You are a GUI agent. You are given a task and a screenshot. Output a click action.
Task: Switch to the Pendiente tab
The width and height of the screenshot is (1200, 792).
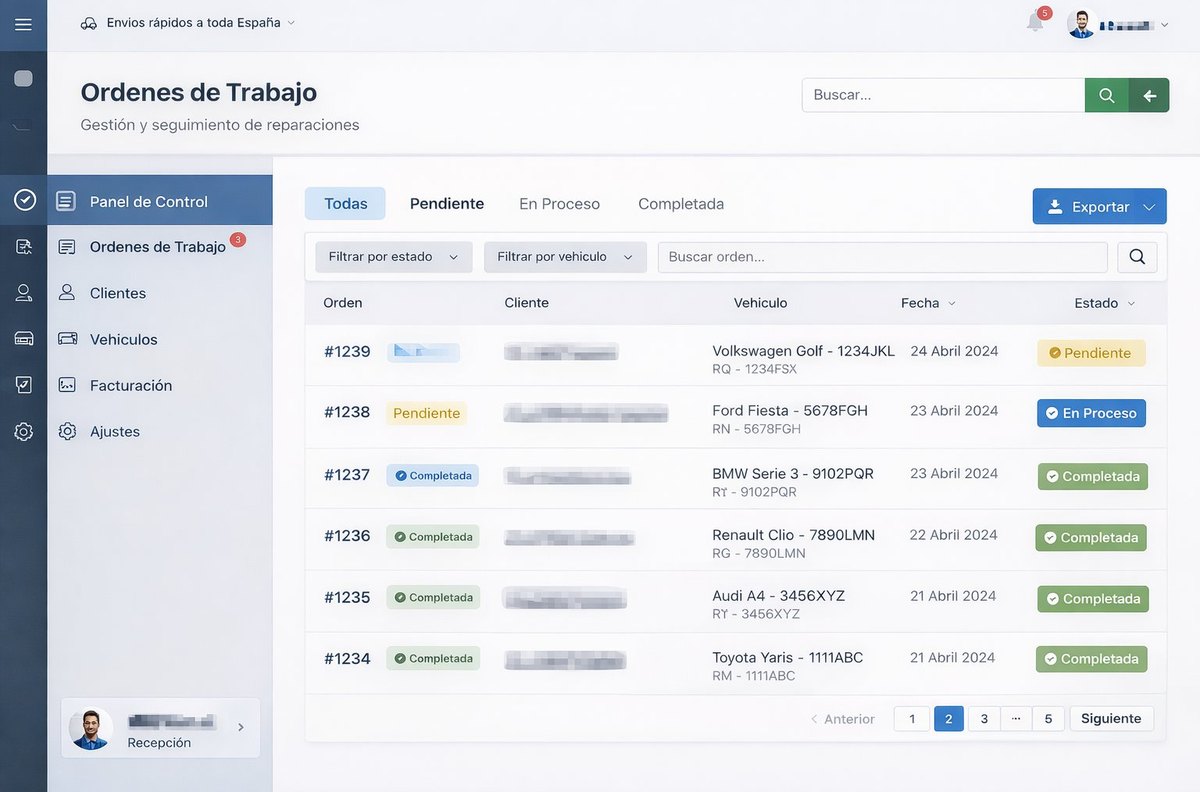446,203
